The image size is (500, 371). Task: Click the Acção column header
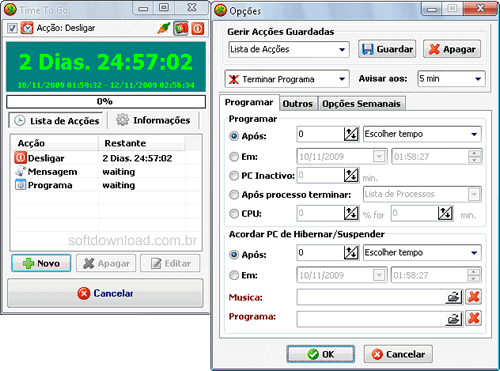54,143
